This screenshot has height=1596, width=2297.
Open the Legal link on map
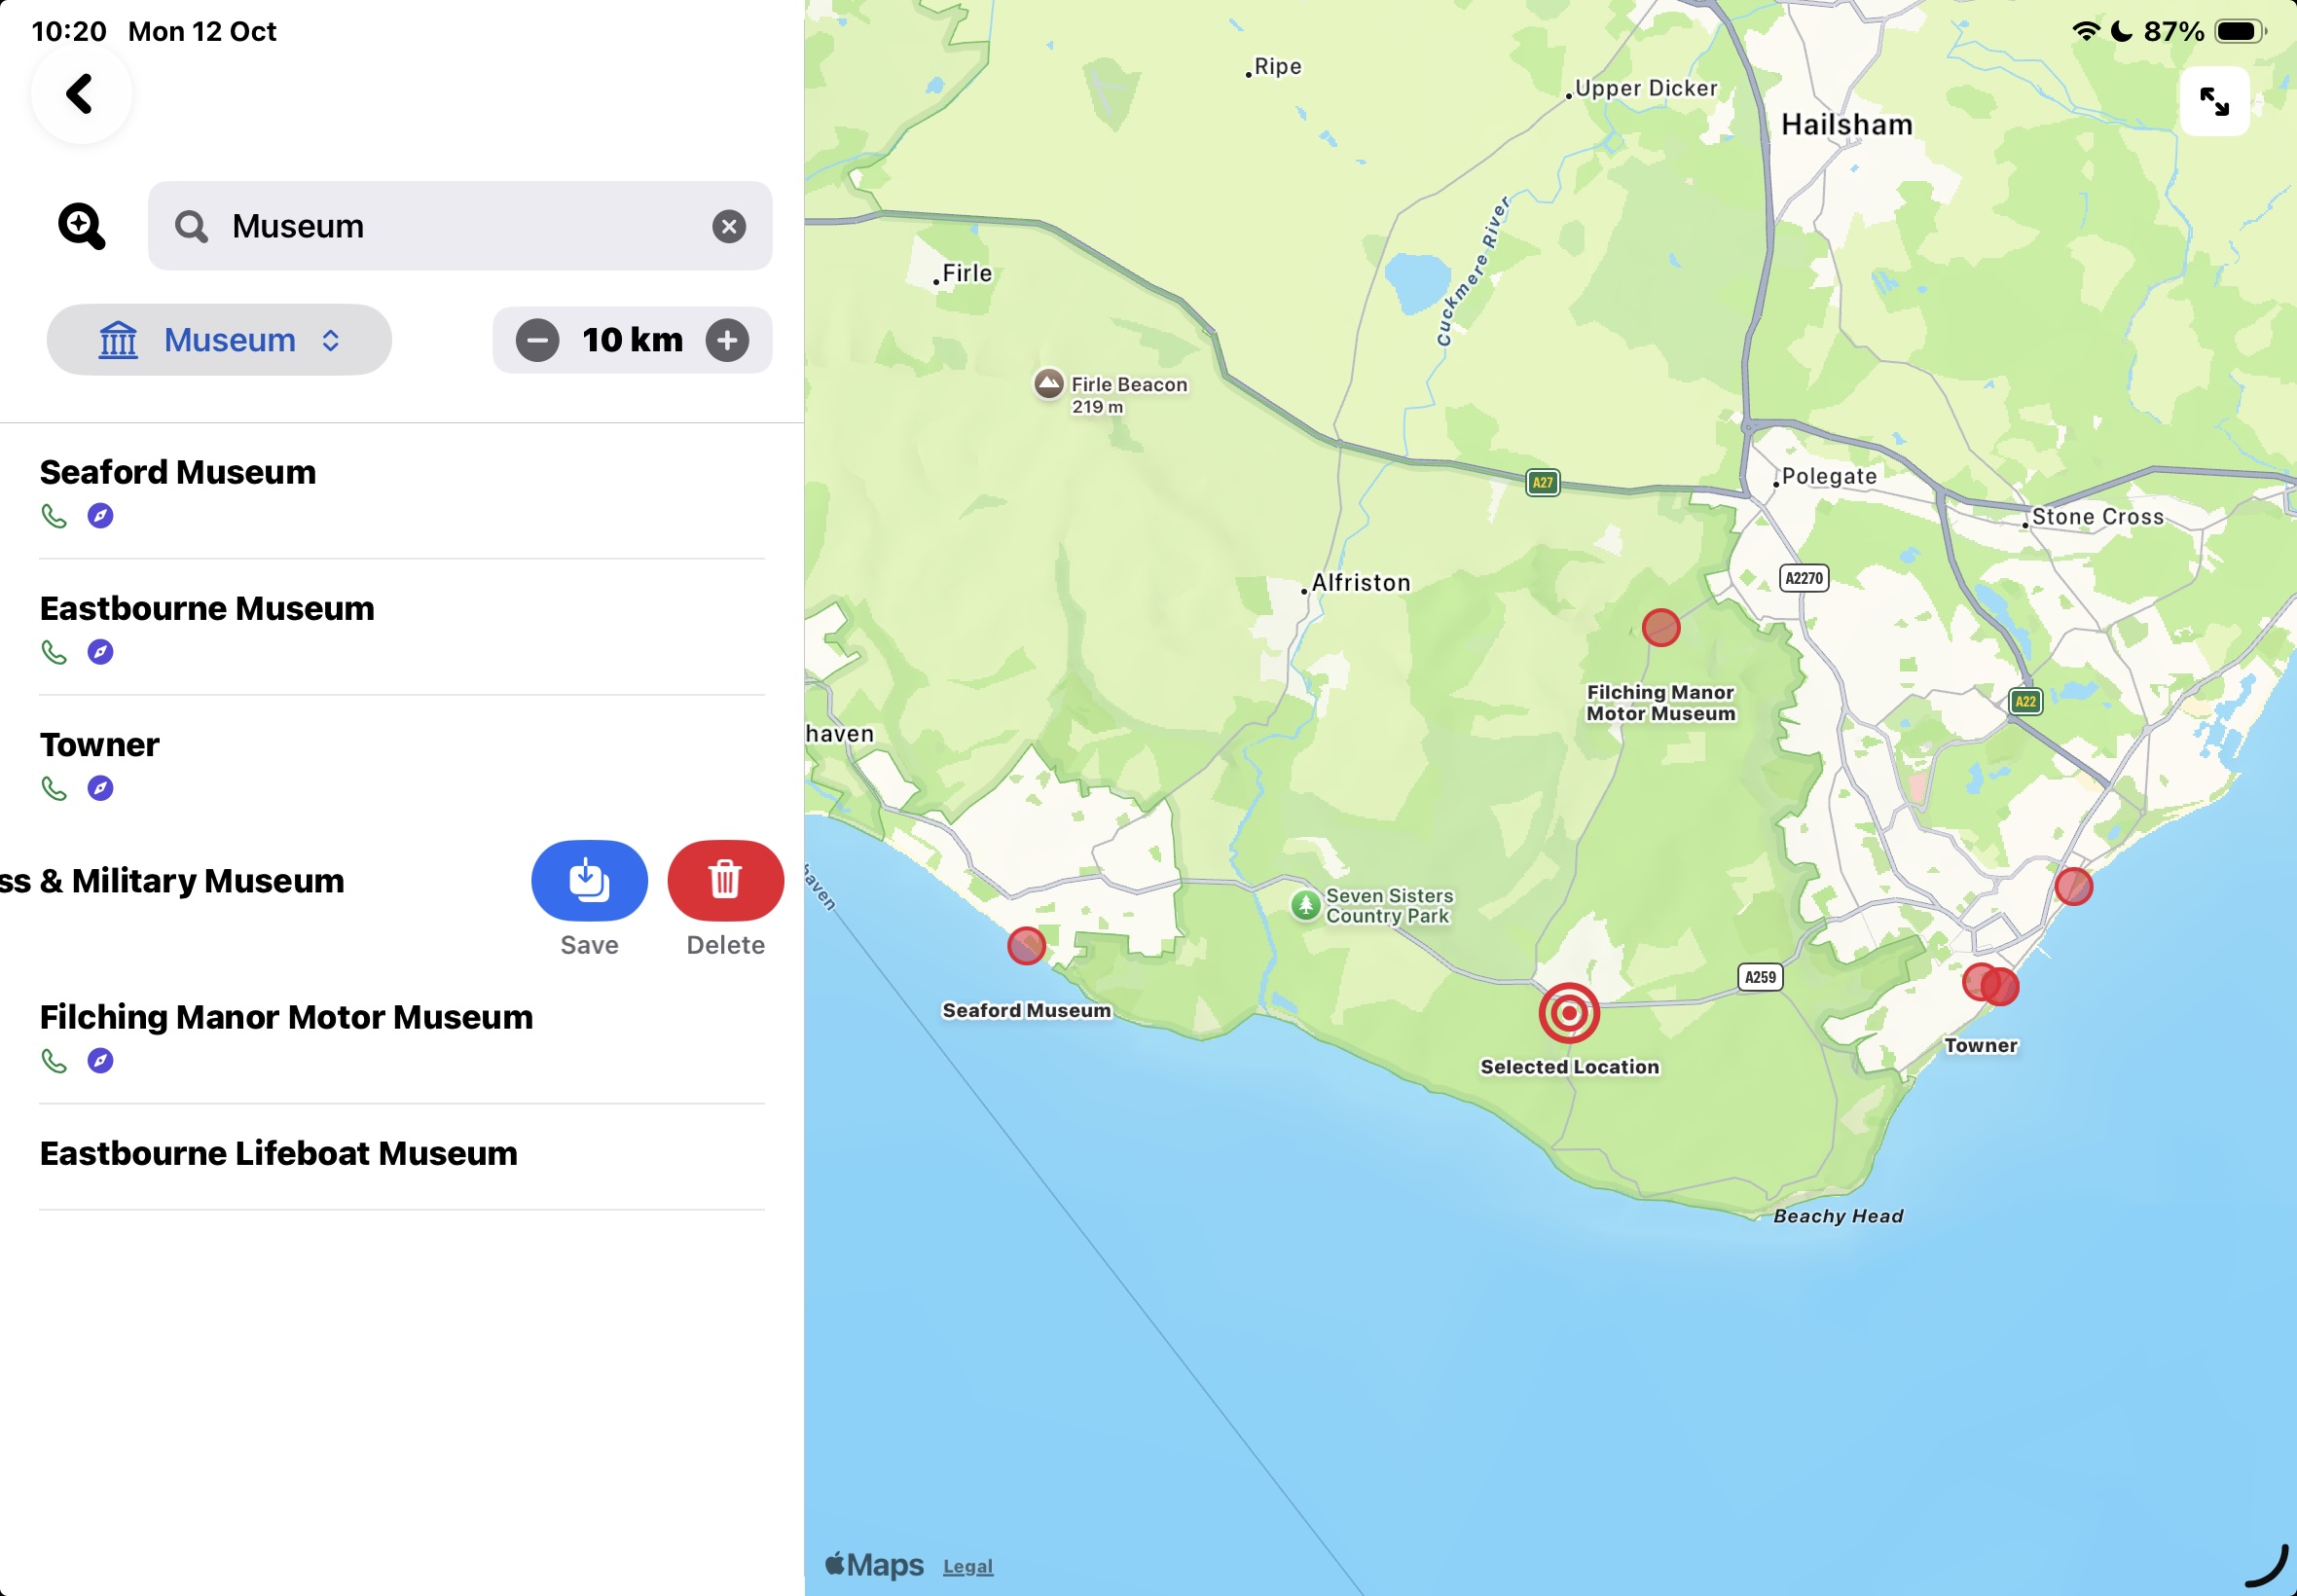point(968,1567)
